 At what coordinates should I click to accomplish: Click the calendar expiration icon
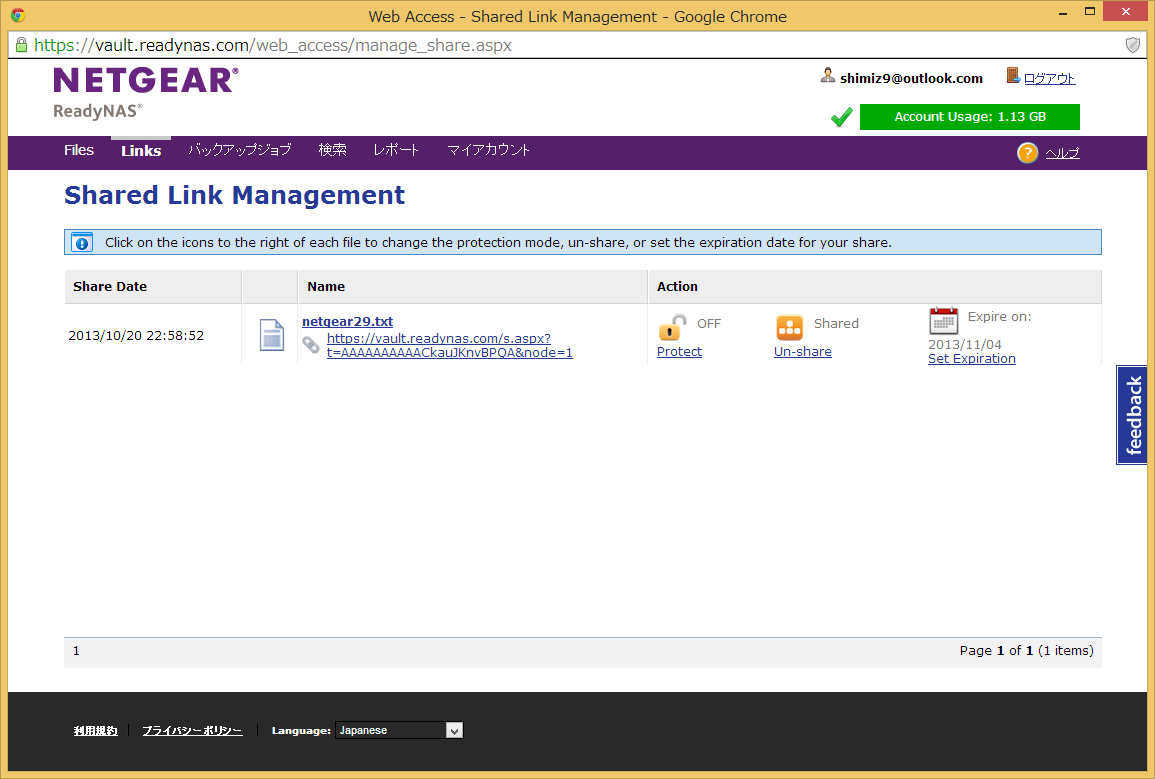point(943,321)
